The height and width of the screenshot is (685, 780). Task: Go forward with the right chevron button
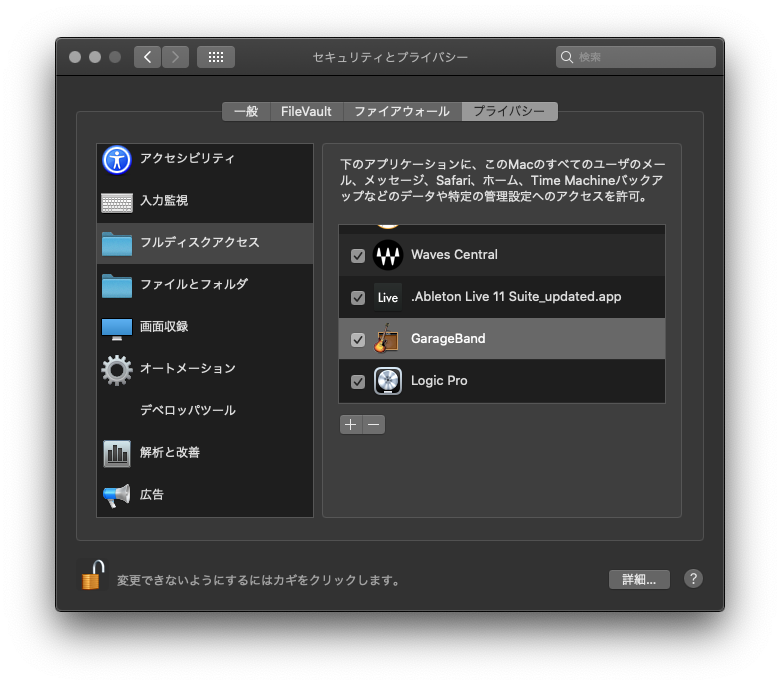175,57
